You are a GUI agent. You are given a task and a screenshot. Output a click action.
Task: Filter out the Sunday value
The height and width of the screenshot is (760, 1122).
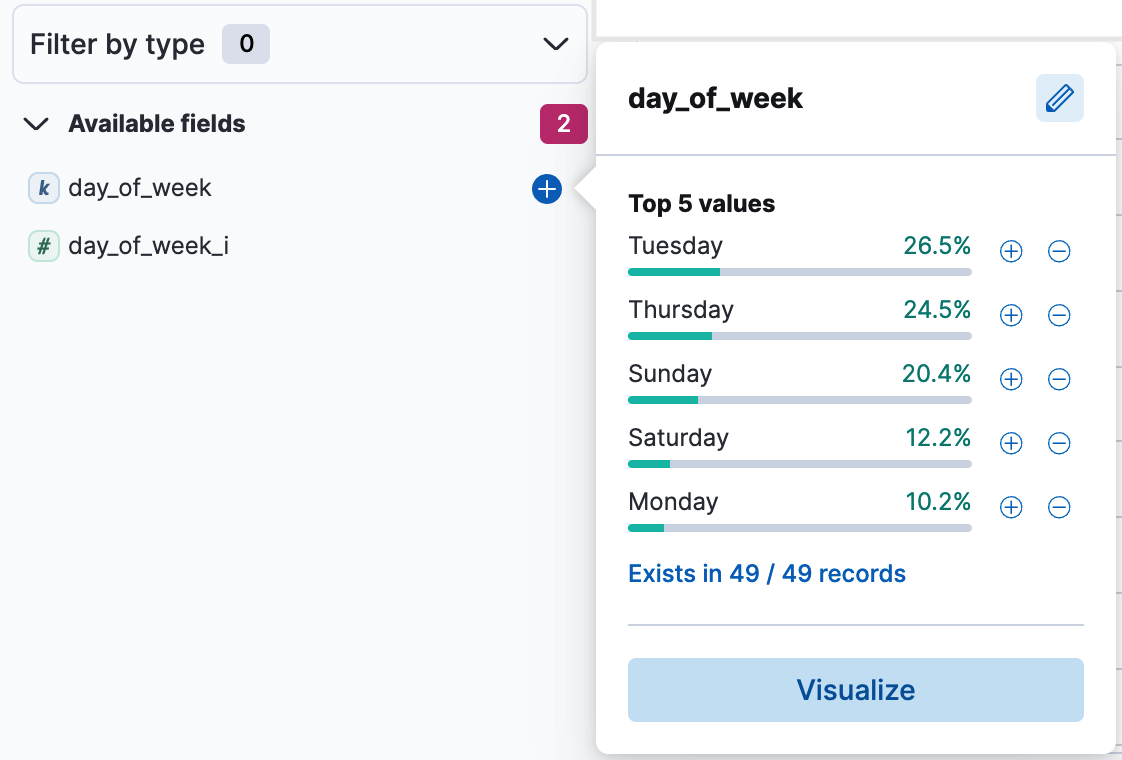click(1059, 379)
